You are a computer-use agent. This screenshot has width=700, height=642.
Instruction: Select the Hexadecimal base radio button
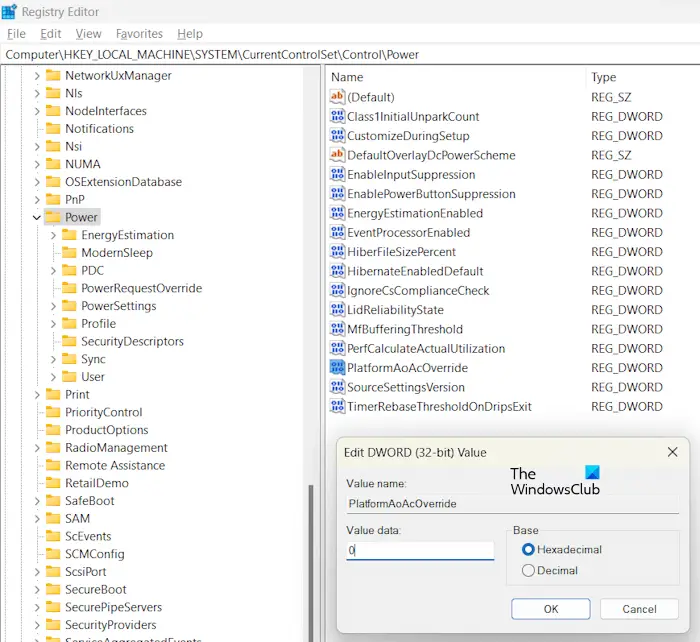(528, 550)
